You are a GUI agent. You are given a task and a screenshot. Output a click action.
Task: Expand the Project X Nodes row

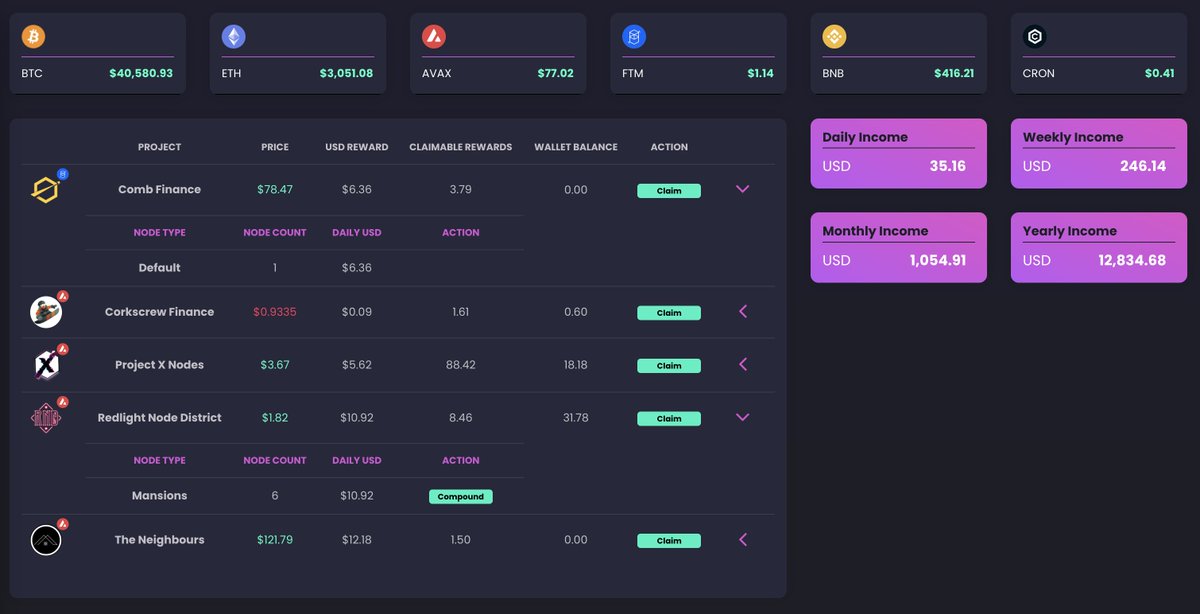tap(742, 365)
